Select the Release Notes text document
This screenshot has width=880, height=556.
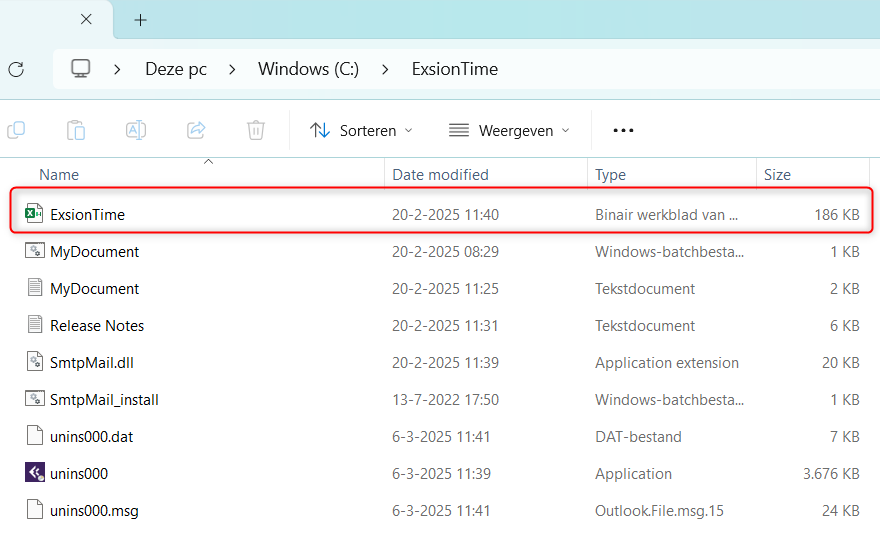(97, 325)
